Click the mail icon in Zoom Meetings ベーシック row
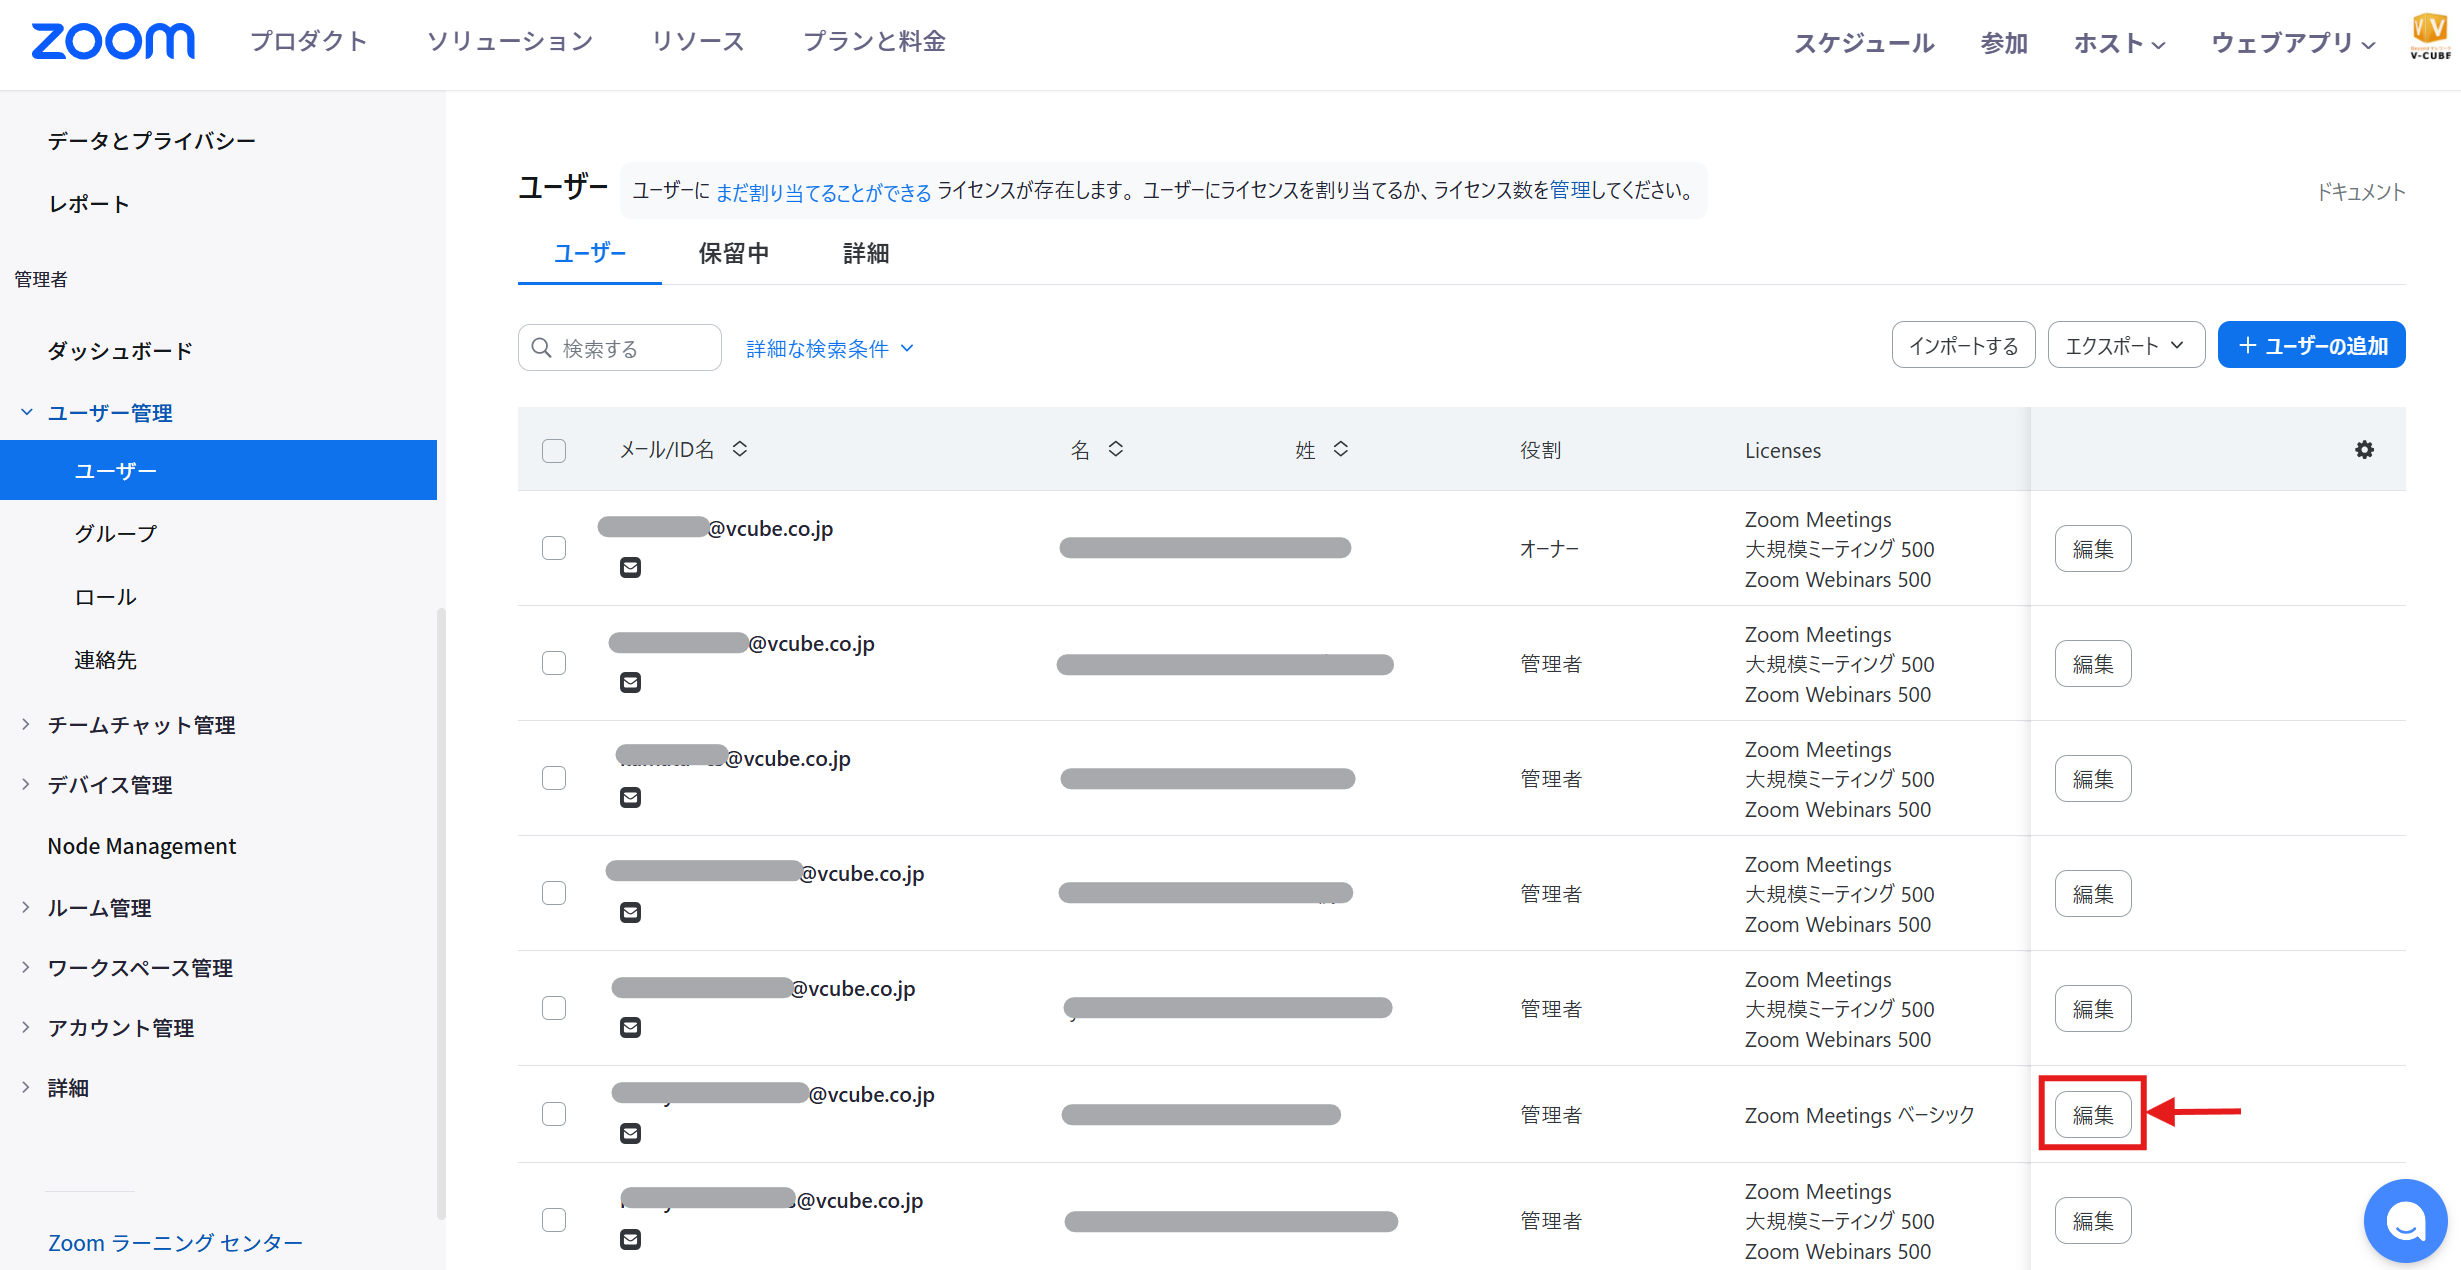 point(630,1134)
